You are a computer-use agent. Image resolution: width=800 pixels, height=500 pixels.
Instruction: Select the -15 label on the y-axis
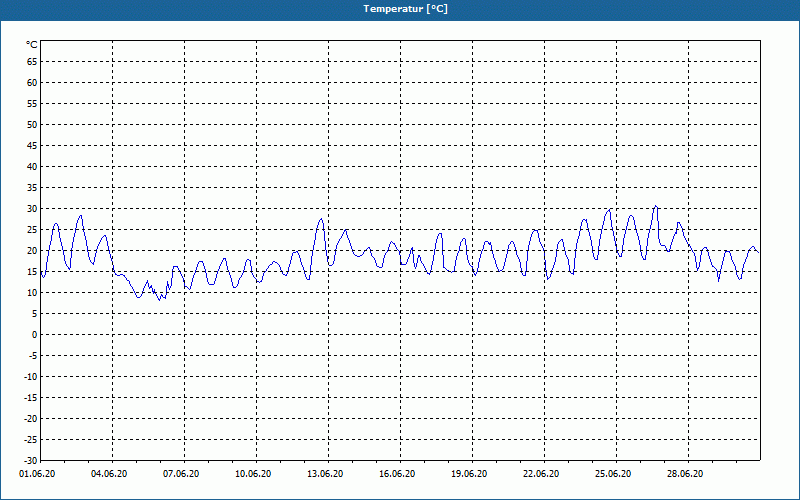click(31, 398)
